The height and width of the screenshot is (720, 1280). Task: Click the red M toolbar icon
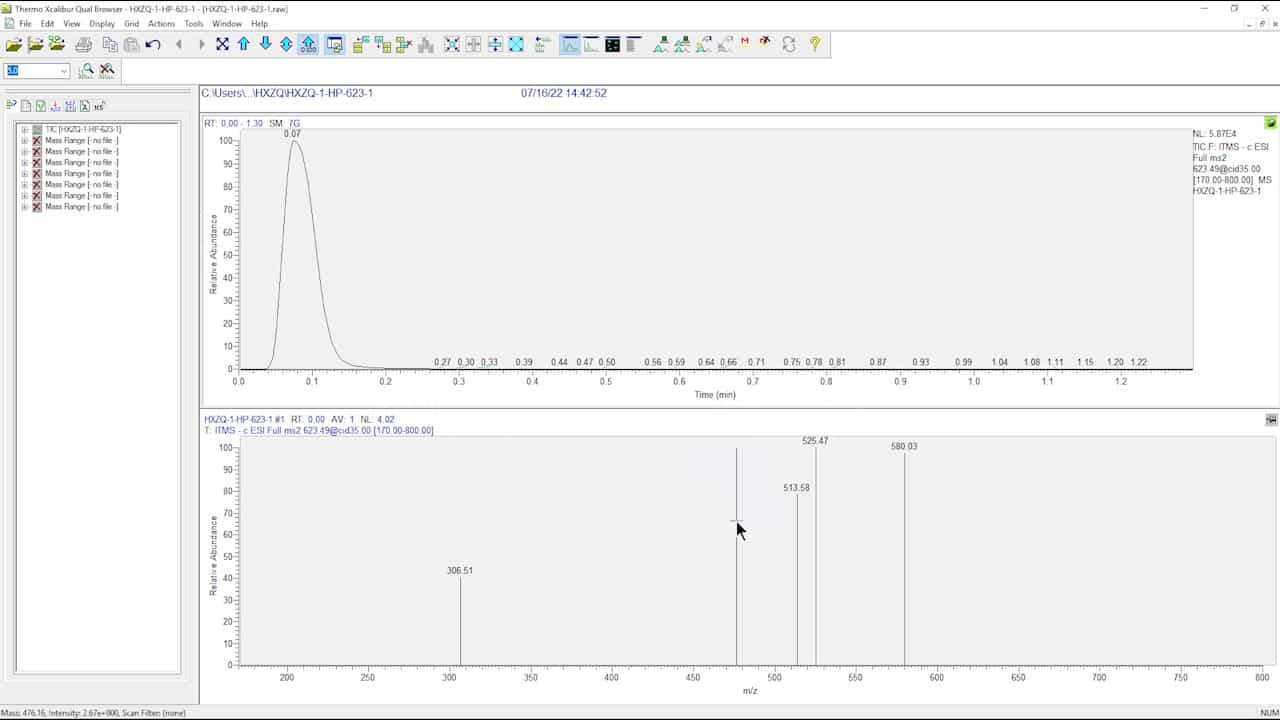click(x=745, y=43)
